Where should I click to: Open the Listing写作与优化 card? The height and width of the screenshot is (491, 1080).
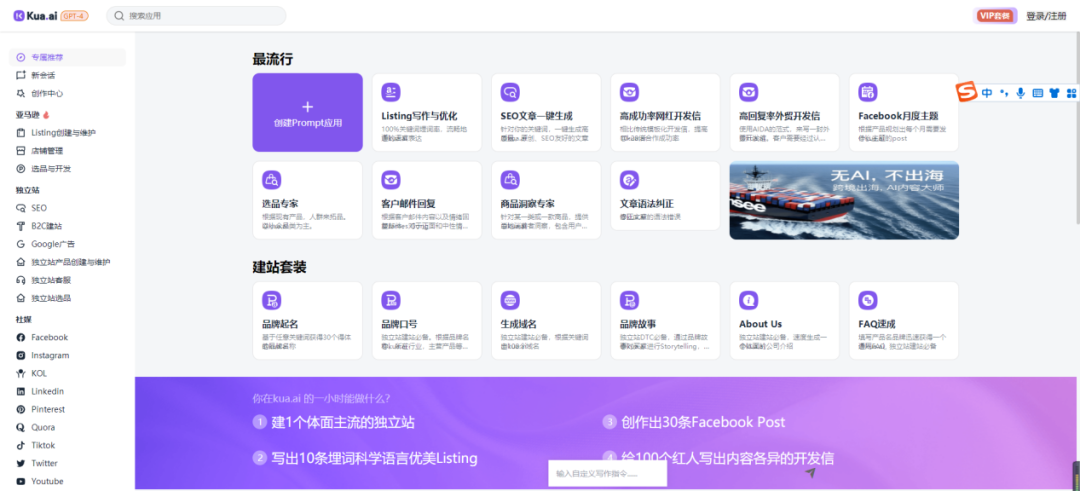tap(426, 112)
